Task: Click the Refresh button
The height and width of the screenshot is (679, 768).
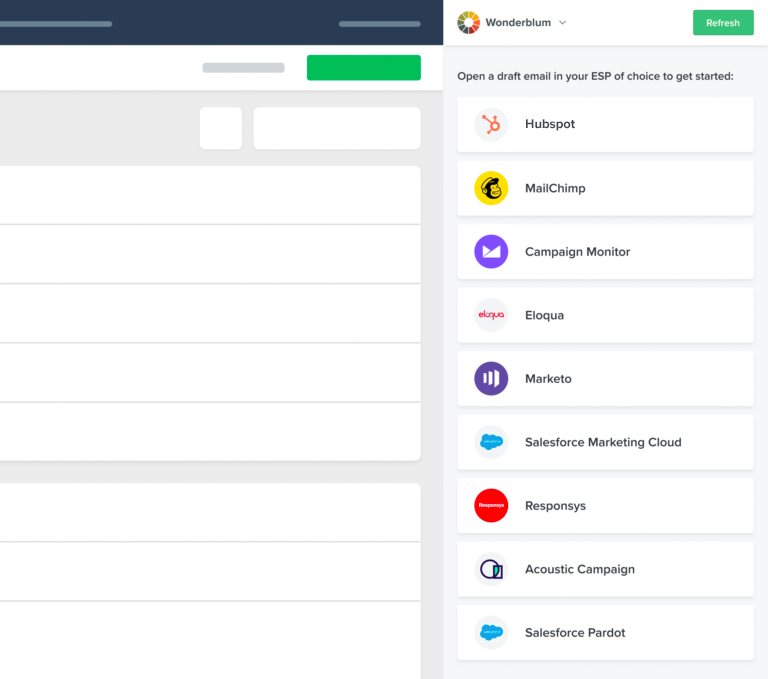Action: [x=723, y=23]
